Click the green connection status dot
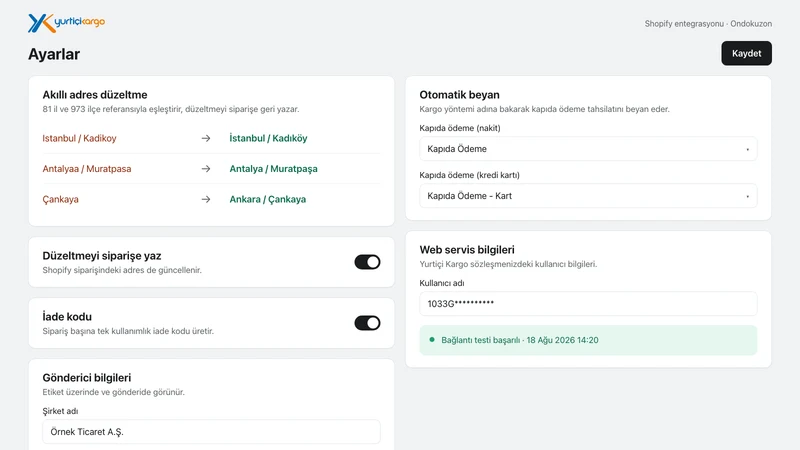800x450 pixels. pos(432,340)
